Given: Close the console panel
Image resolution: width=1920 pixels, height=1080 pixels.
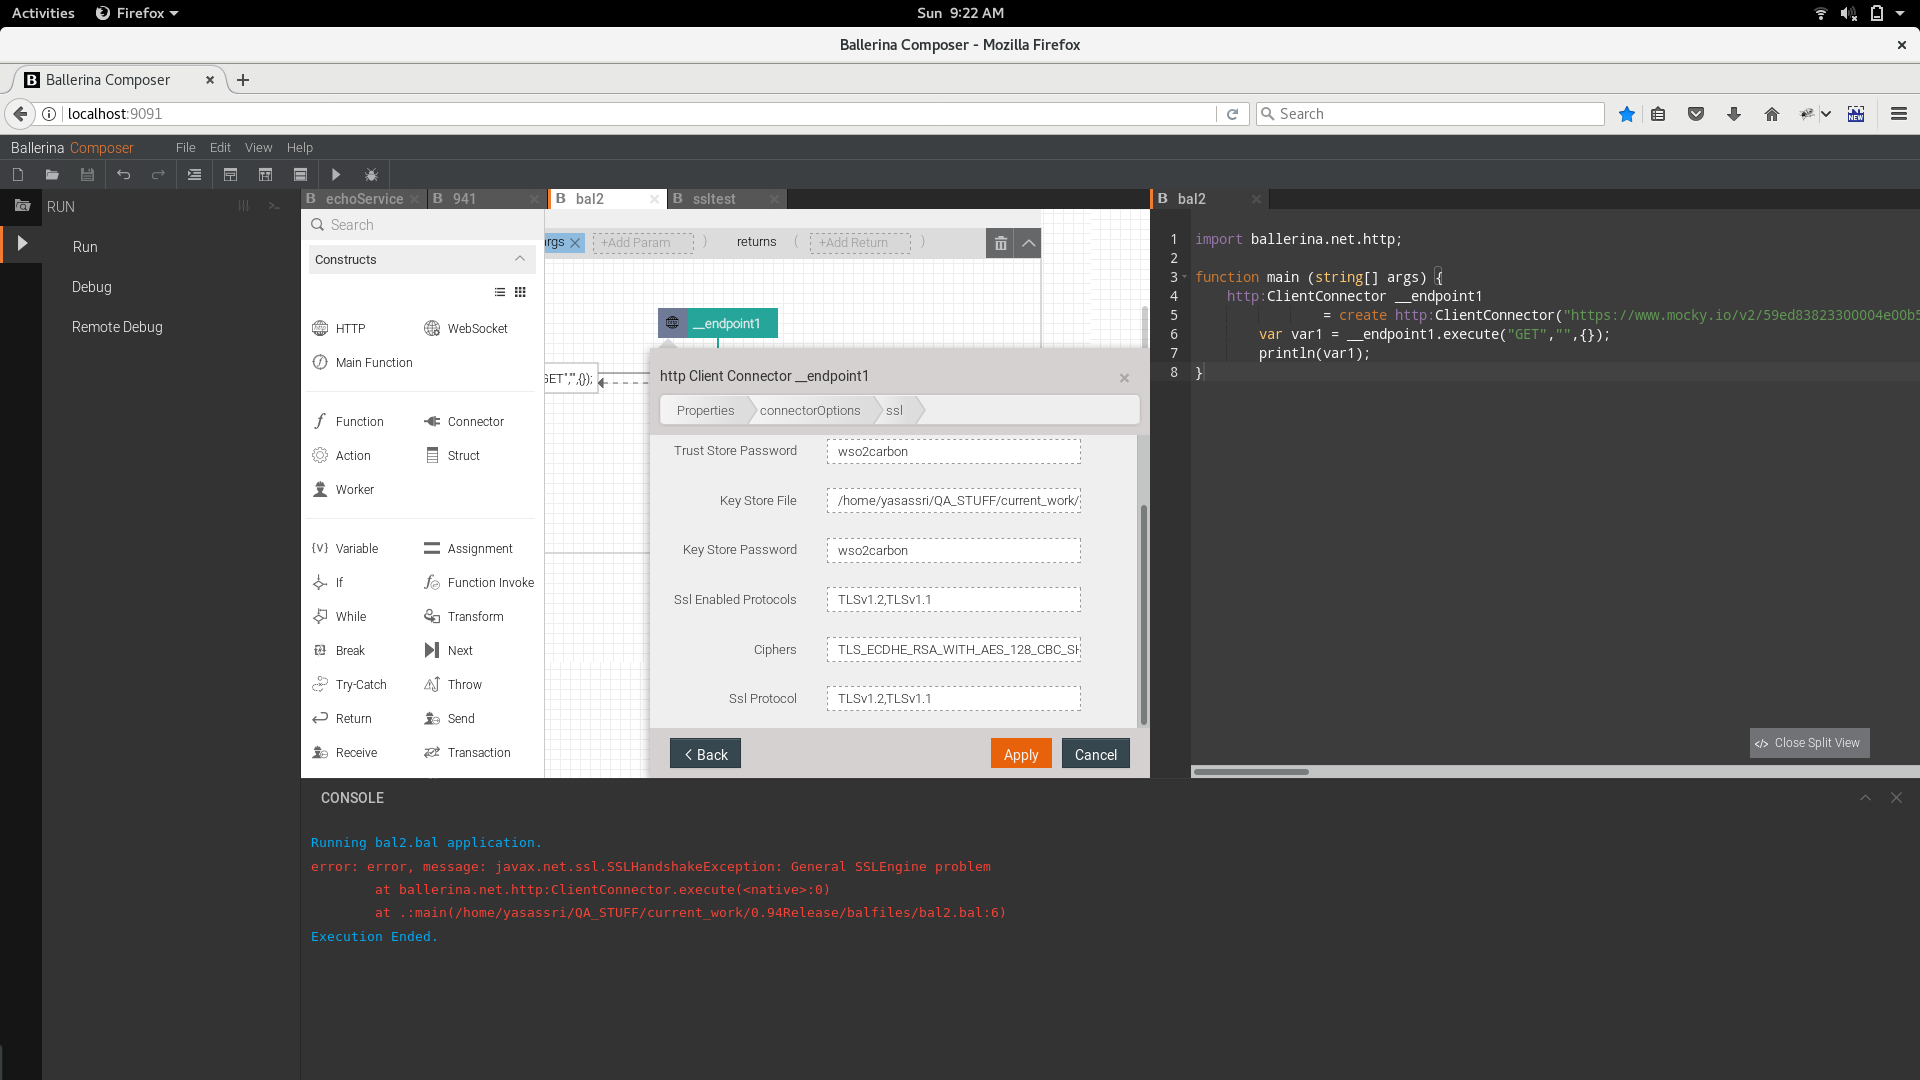Looking at the screenshot, I should tap(1896, 797).
